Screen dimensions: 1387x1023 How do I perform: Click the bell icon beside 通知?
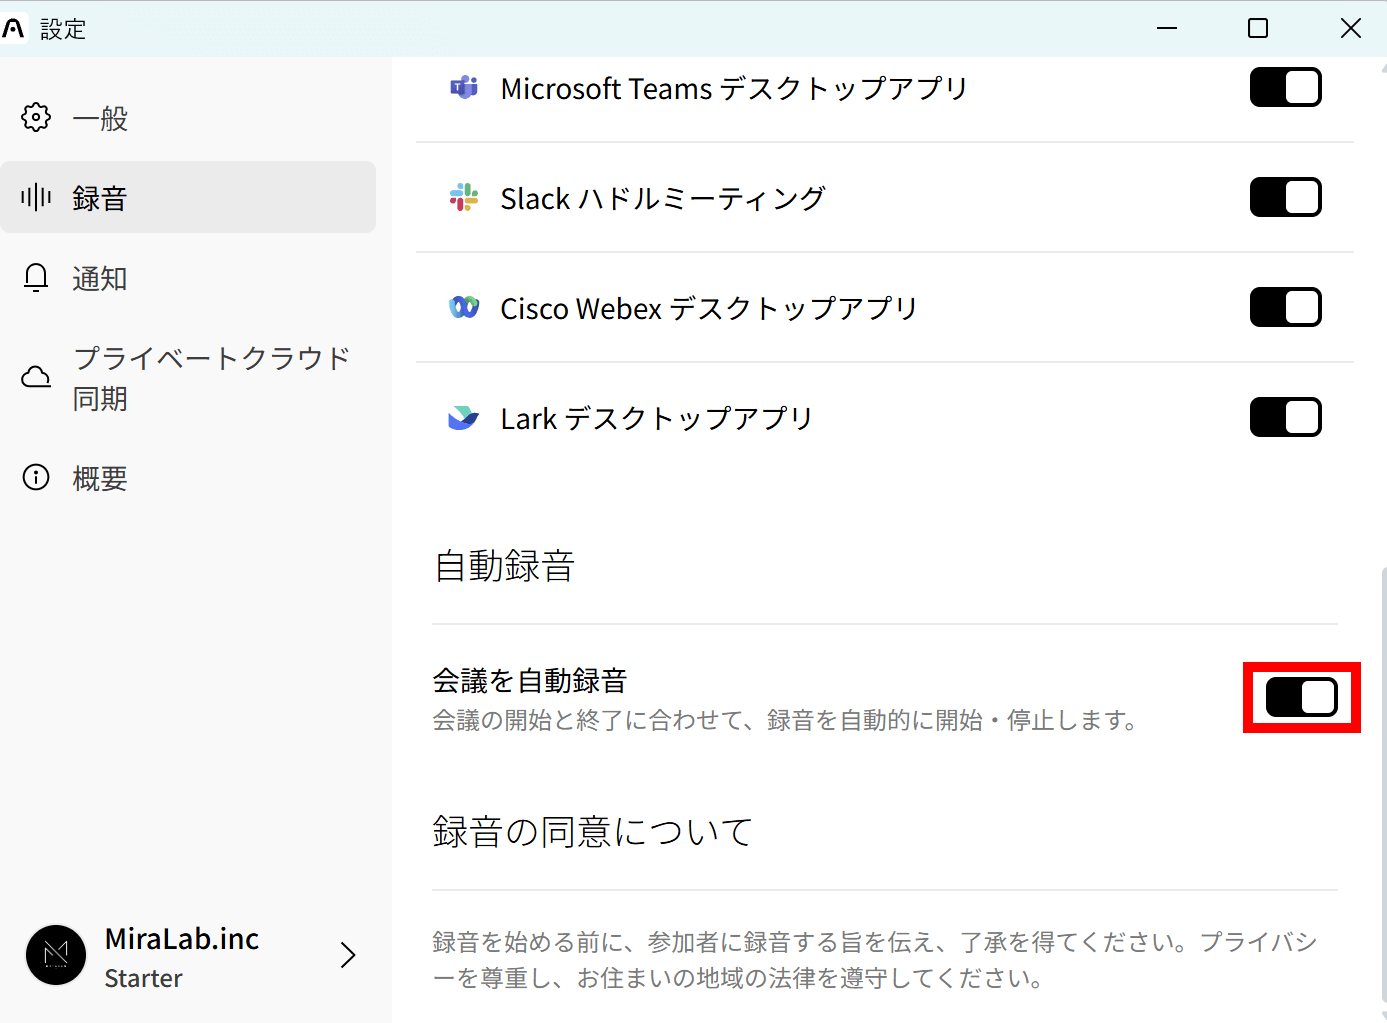36,277
